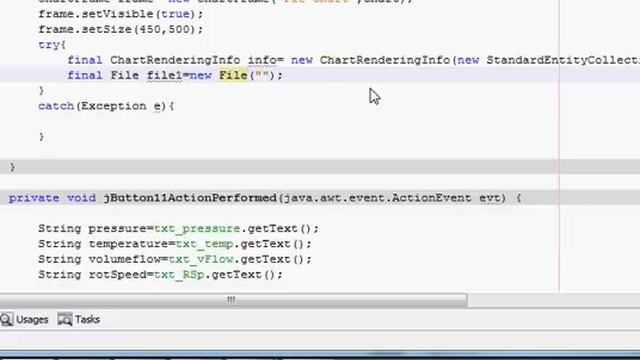Click the 'evt' parameter name
Viewport: 640px width, 360px height.
coord(489,198)
